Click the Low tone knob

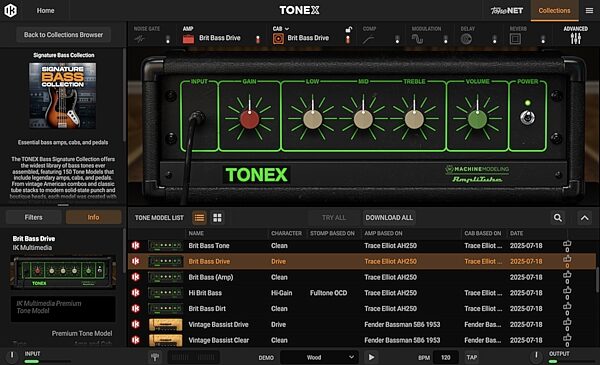[313, 119]
